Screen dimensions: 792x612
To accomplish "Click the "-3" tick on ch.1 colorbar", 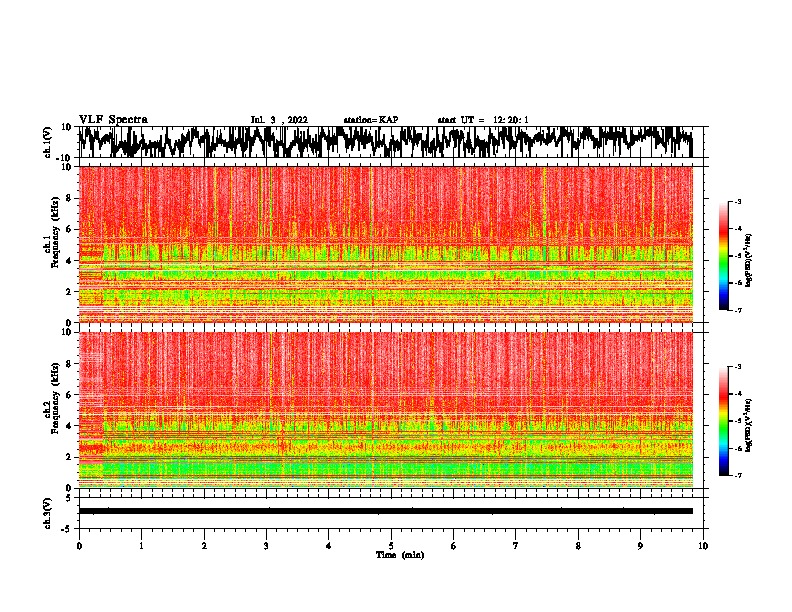I will point(737,202).
